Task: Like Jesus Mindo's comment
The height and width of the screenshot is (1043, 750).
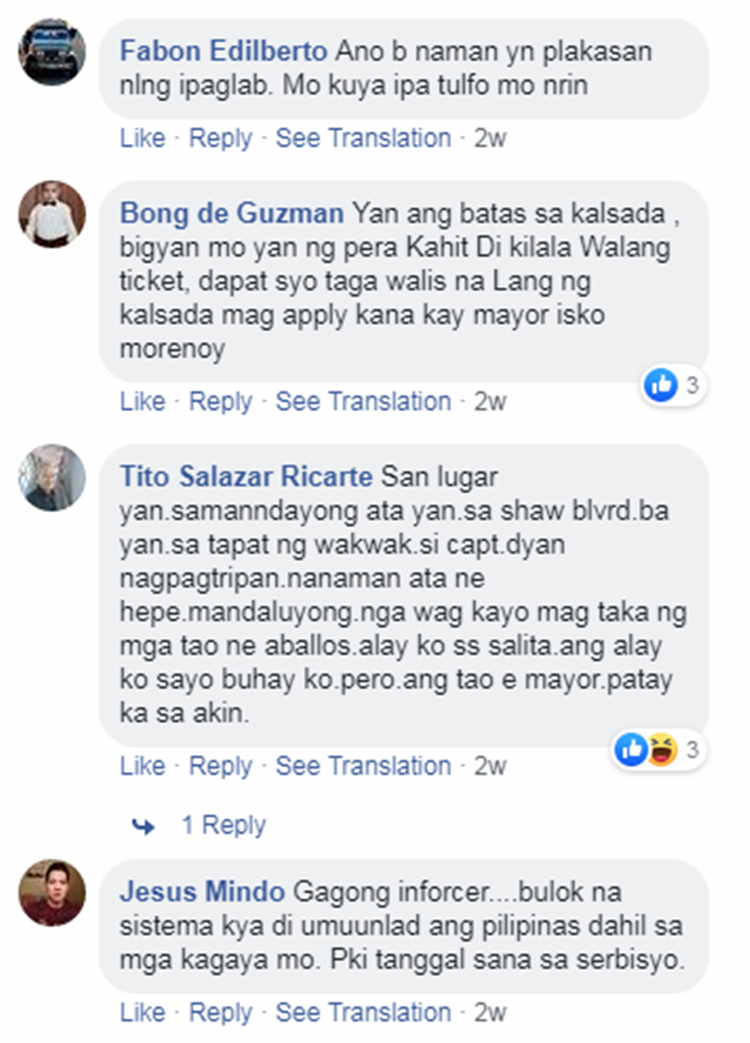Action: (142, 1013)
